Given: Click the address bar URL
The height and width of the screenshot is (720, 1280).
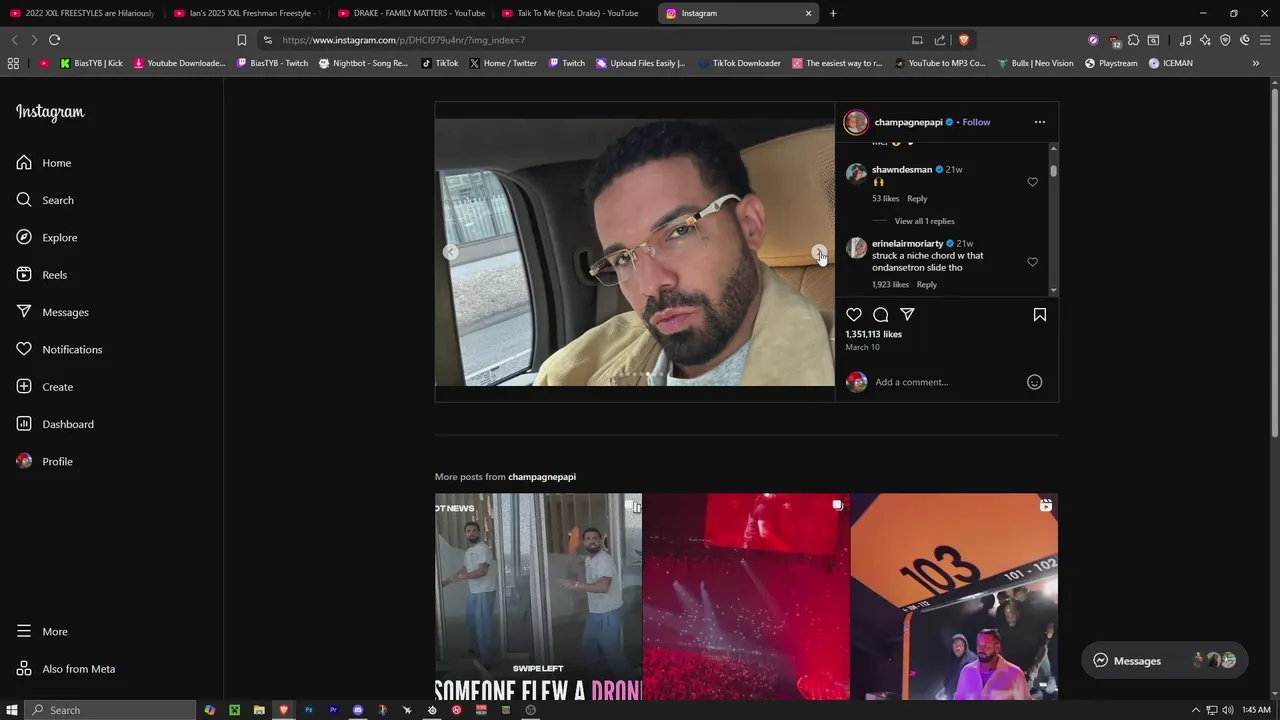Looking at the screenshot, I should tap(403, 40).
